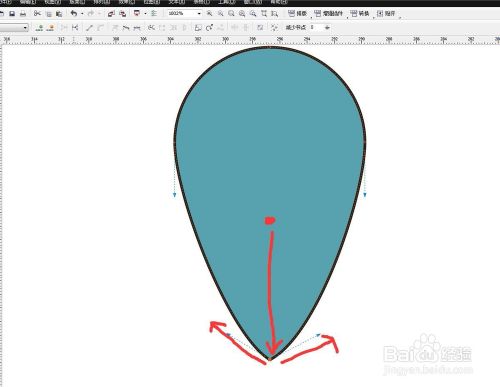The height and width of the screenshot is (387, 500).
Task: Click the Save floppy disk icon
Action: click(12, 14)
